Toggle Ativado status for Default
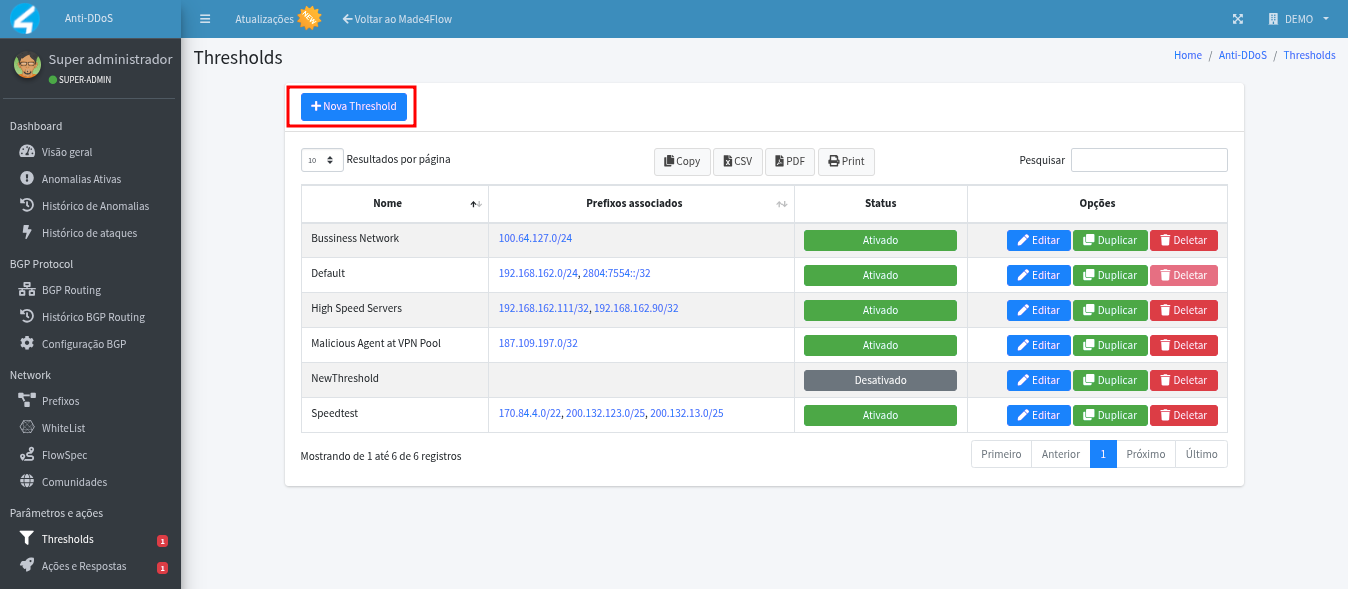 (880, 275)
